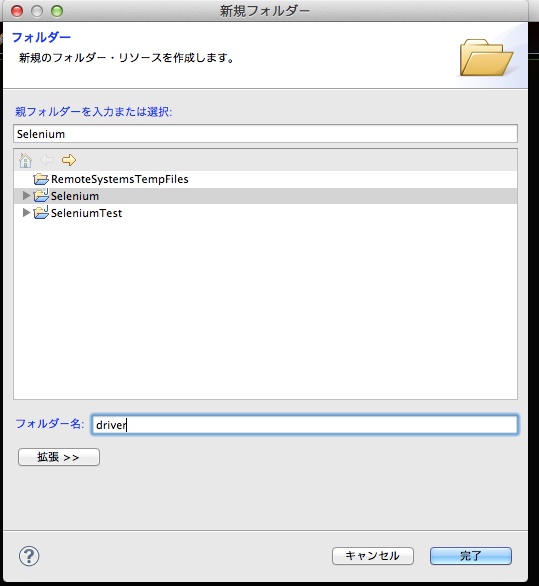Click the SeleniumTest project folder icon
The height and width of the screenshot is (586, 539).
tap(41, 213)
